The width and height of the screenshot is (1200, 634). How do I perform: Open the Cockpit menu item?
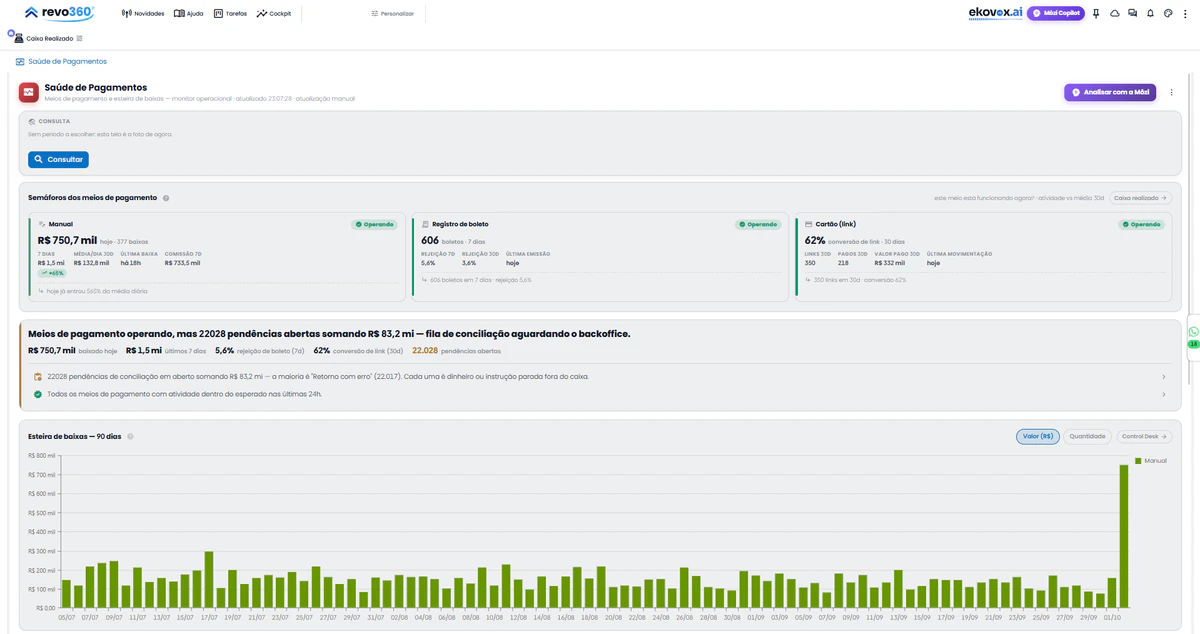tap(274, 14)
